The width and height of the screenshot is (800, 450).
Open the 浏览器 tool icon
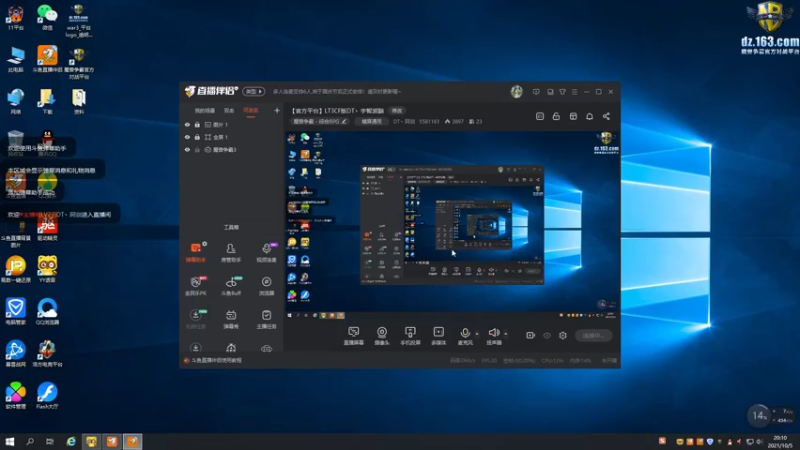pos(266,286)
